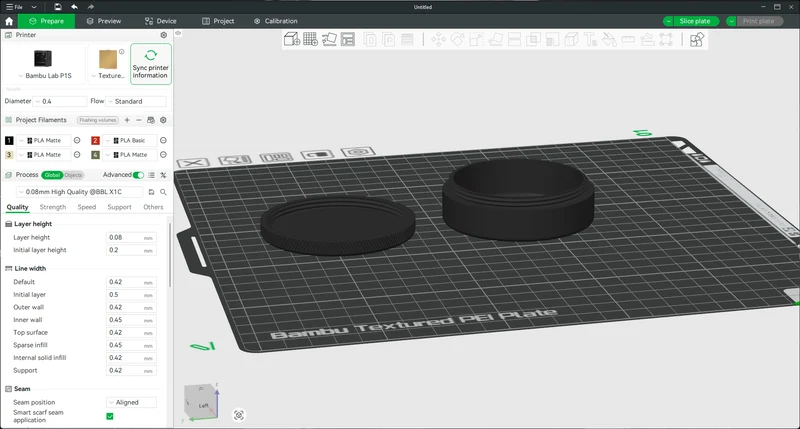Open the Strength settings tab
Image resolution: width=800 pixels, height=429 pixels.
click(x=53, y=207)
